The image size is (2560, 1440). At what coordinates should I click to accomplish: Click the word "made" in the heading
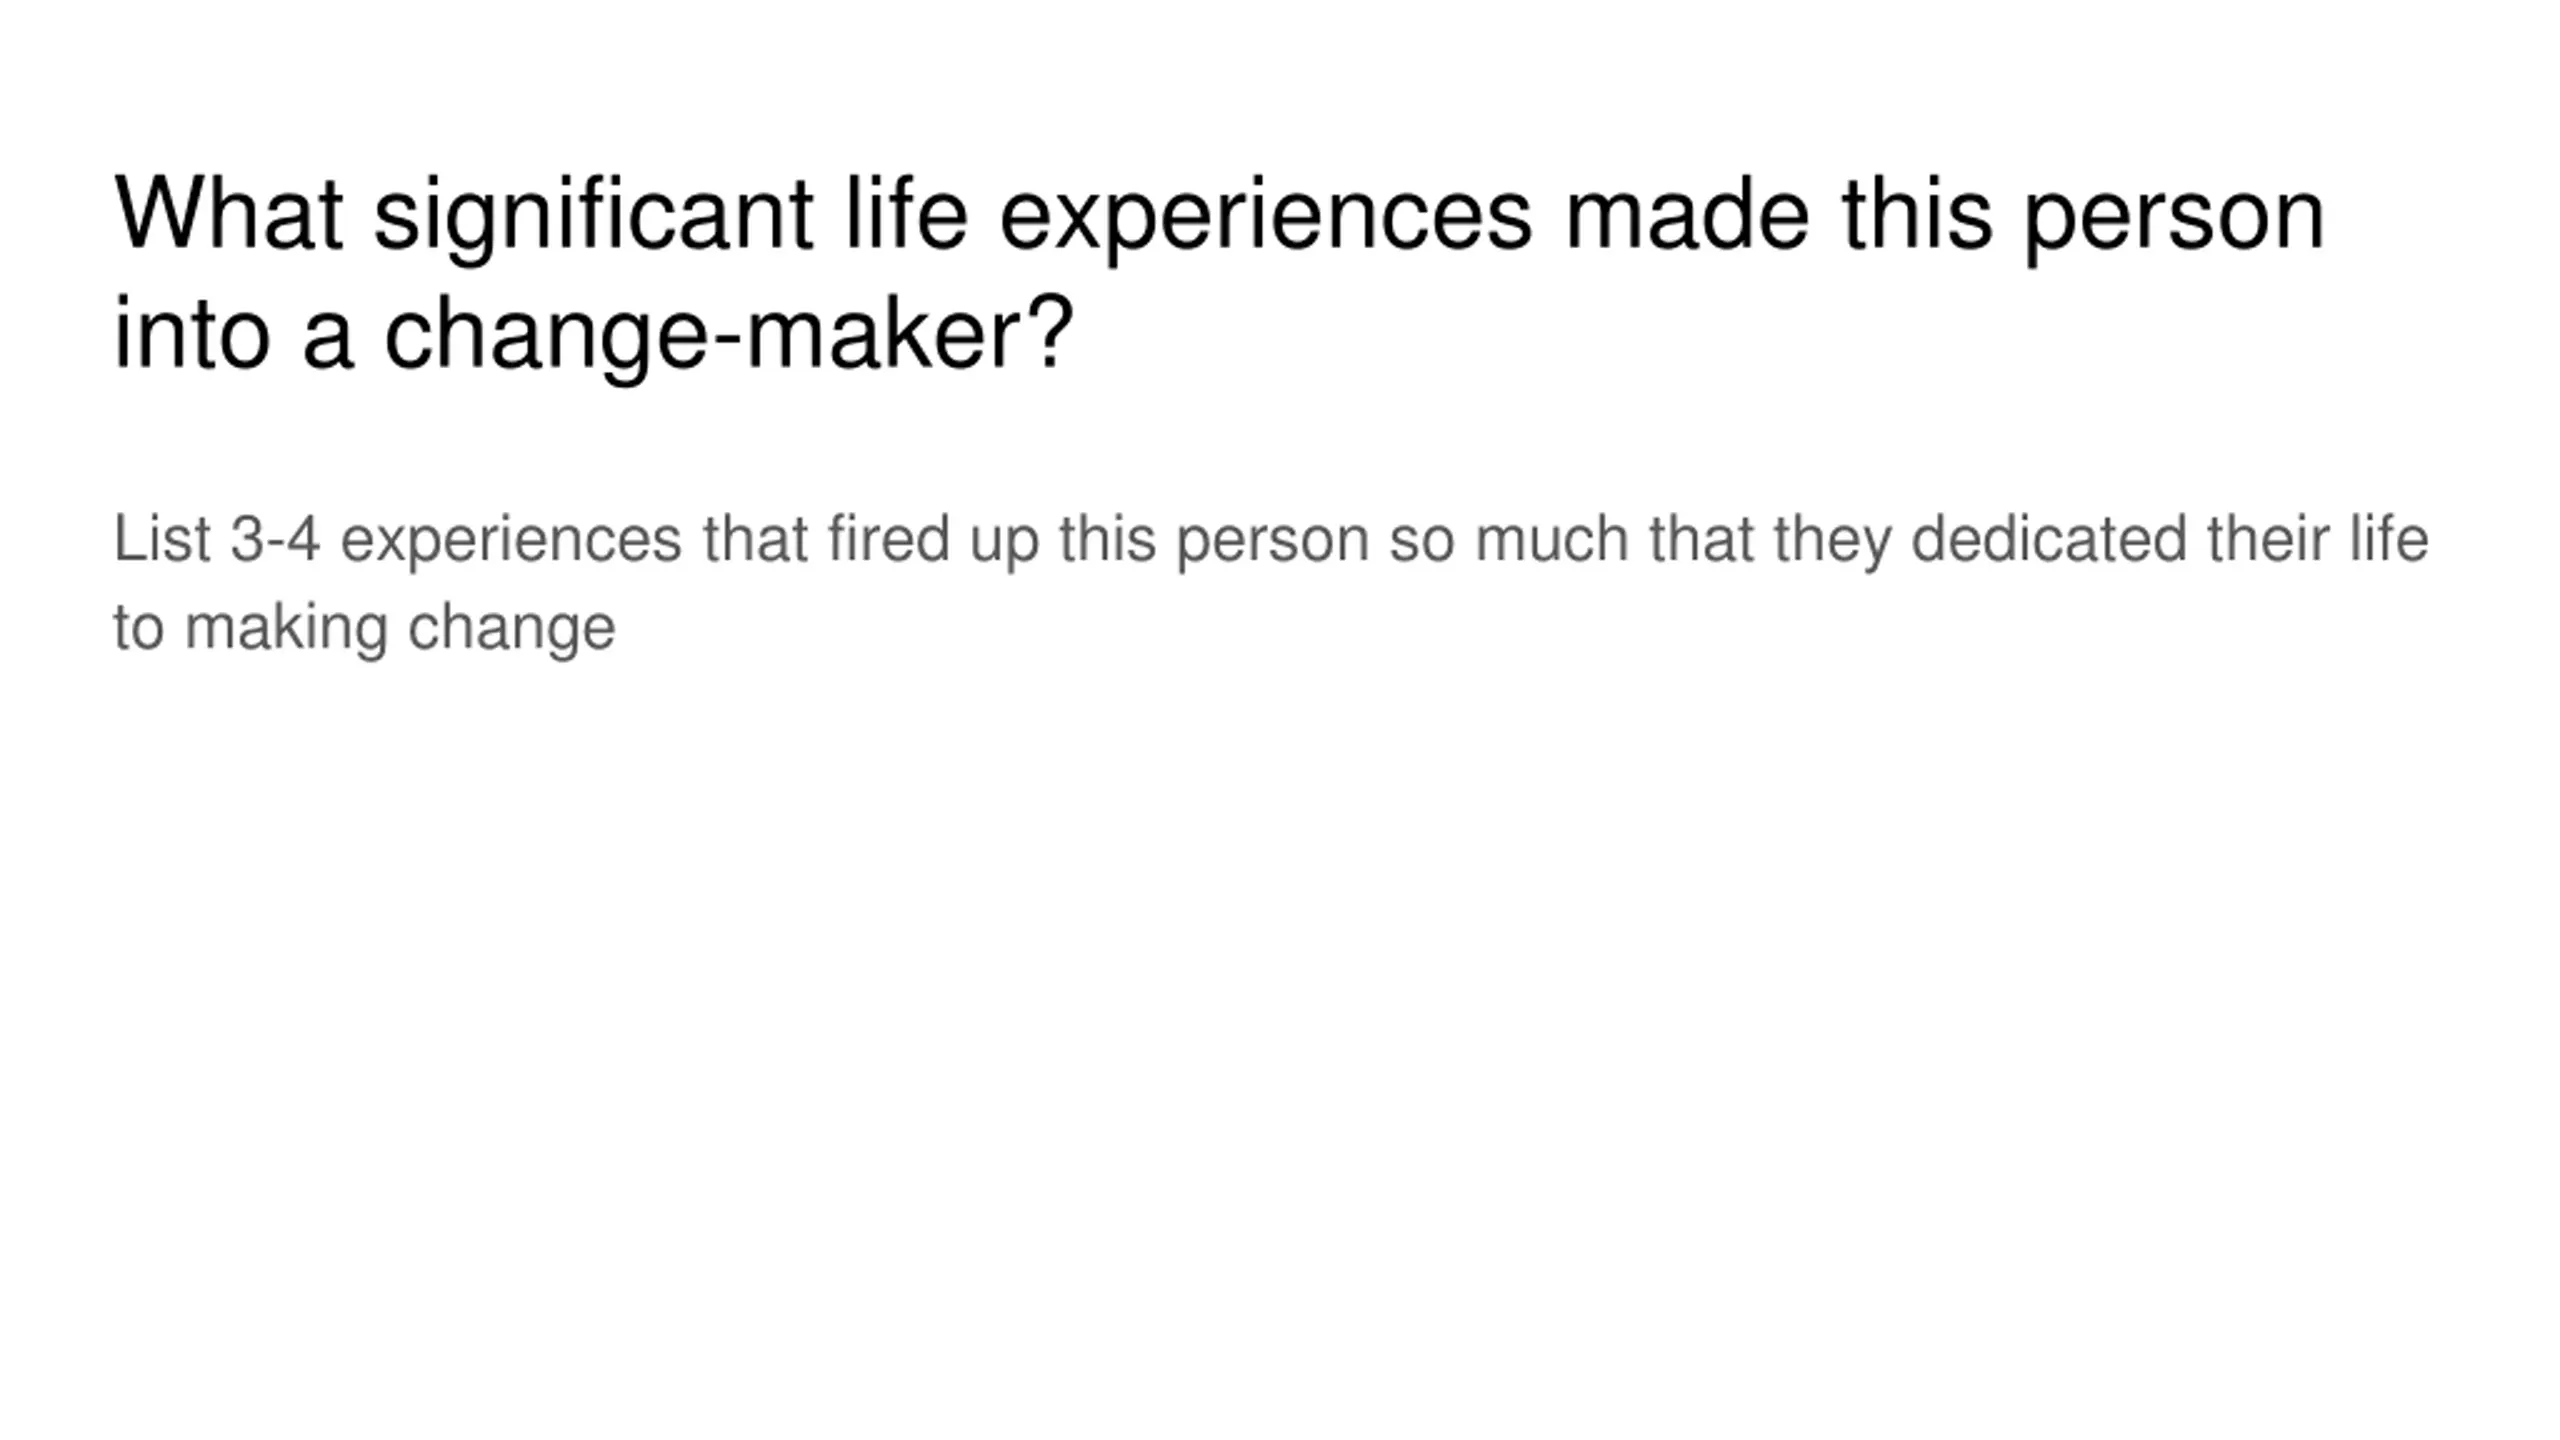tap(1687, 214)
